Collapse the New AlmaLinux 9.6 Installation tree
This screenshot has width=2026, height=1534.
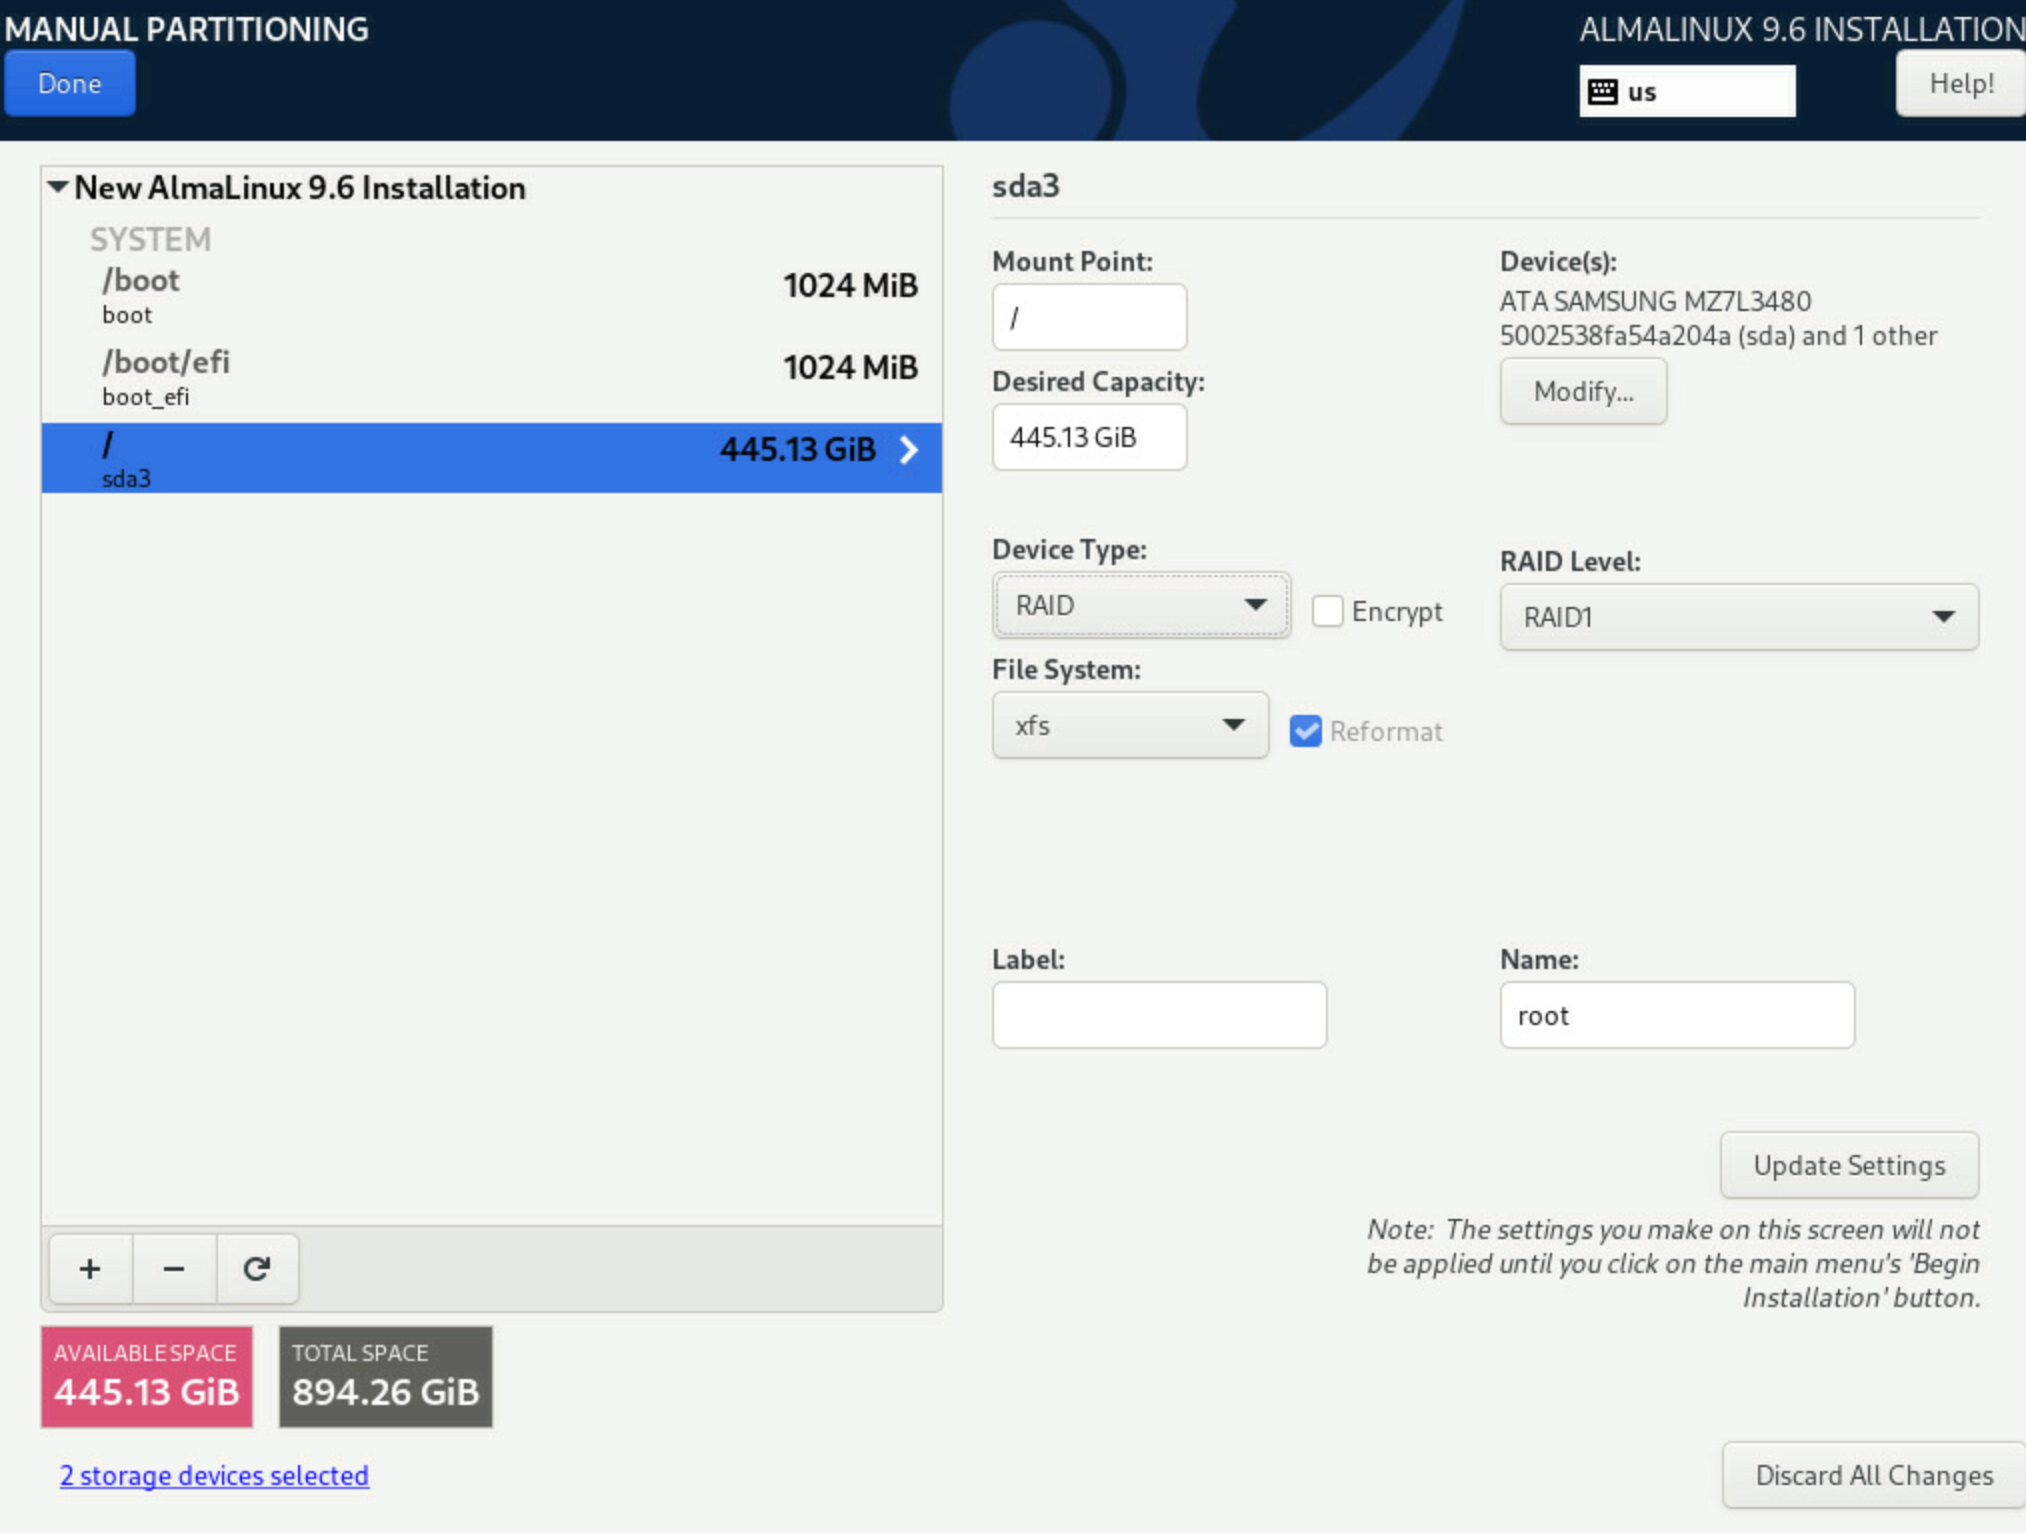pyautogui.click(x=58, y=187)
